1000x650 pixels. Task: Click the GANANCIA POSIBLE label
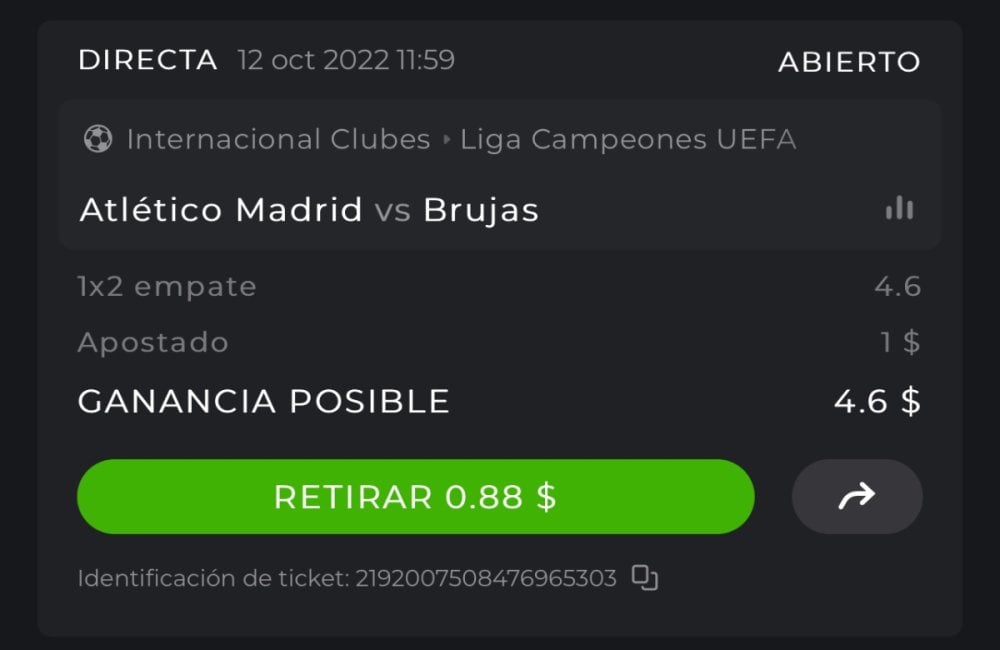[264, 401]
